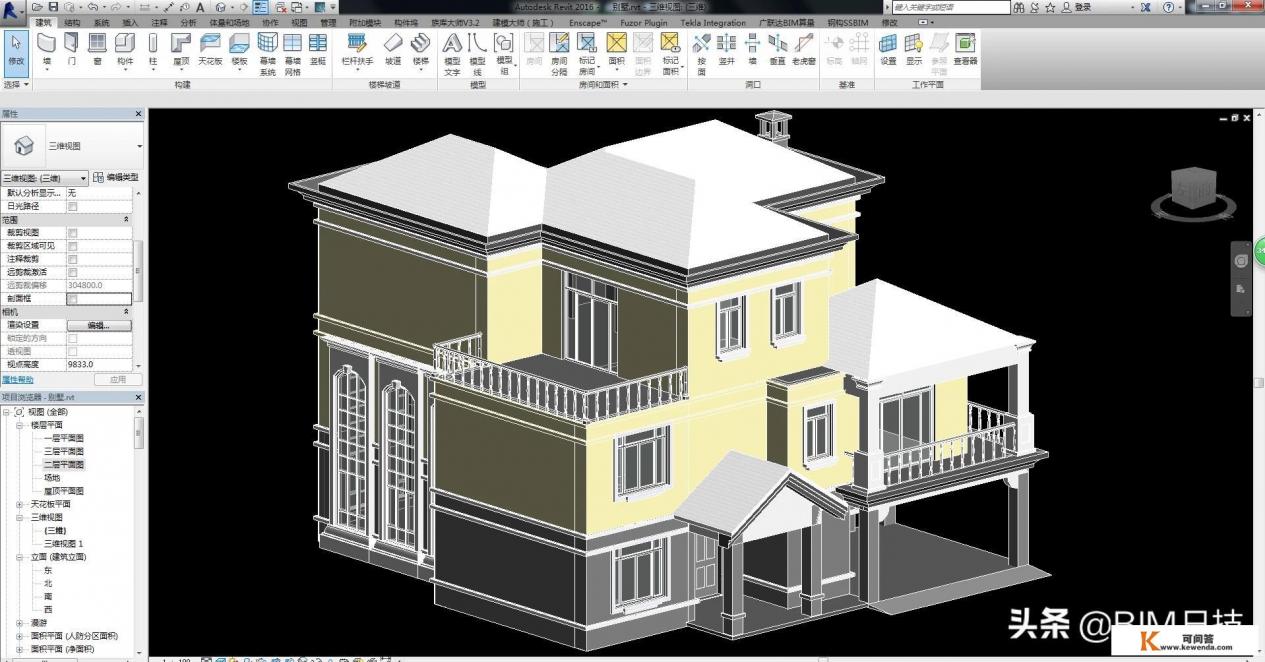Open the 三维视图 view selector dropdown

click(x=44, y=177)
